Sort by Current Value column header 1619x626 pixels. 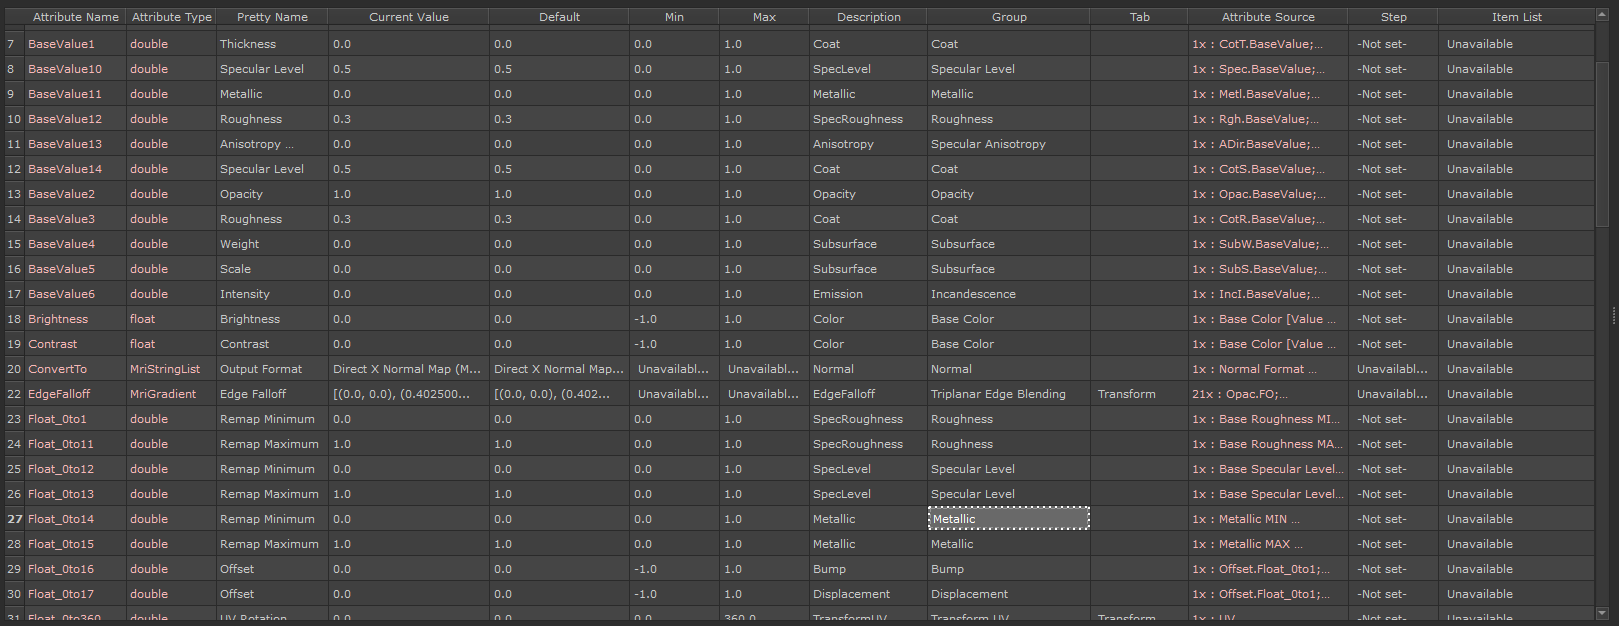point(408,17)
